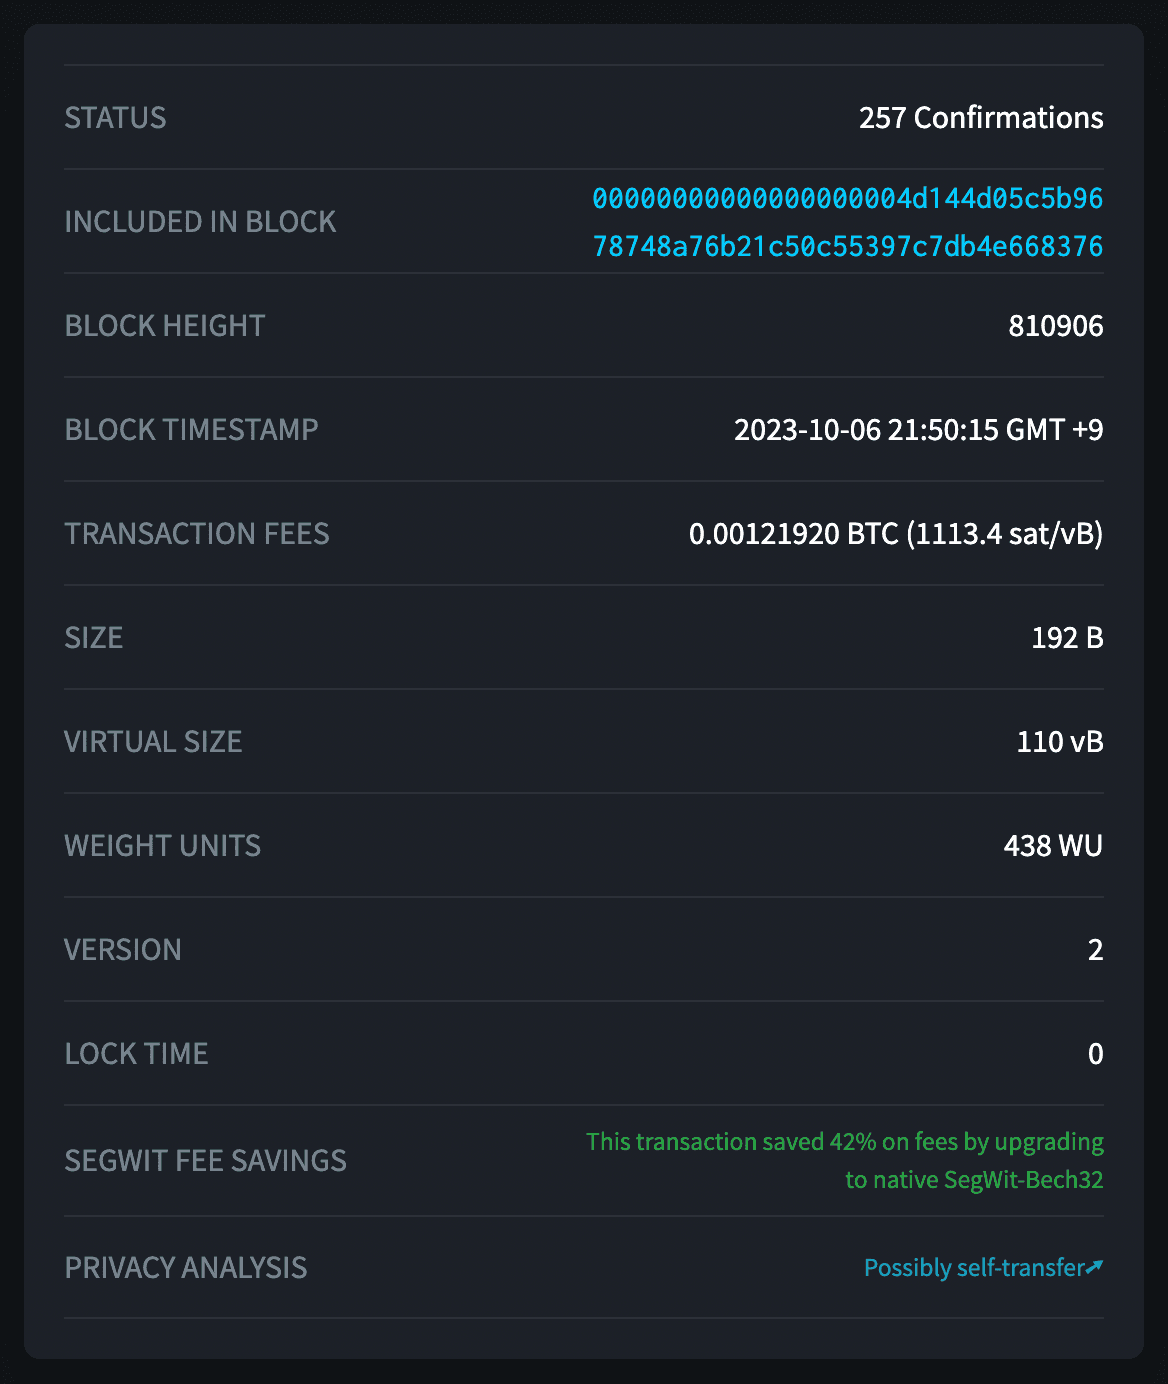The image size is (1168, 1384).
Task: Click the TRANSACTION FEES label
Action: coord(197,534)
